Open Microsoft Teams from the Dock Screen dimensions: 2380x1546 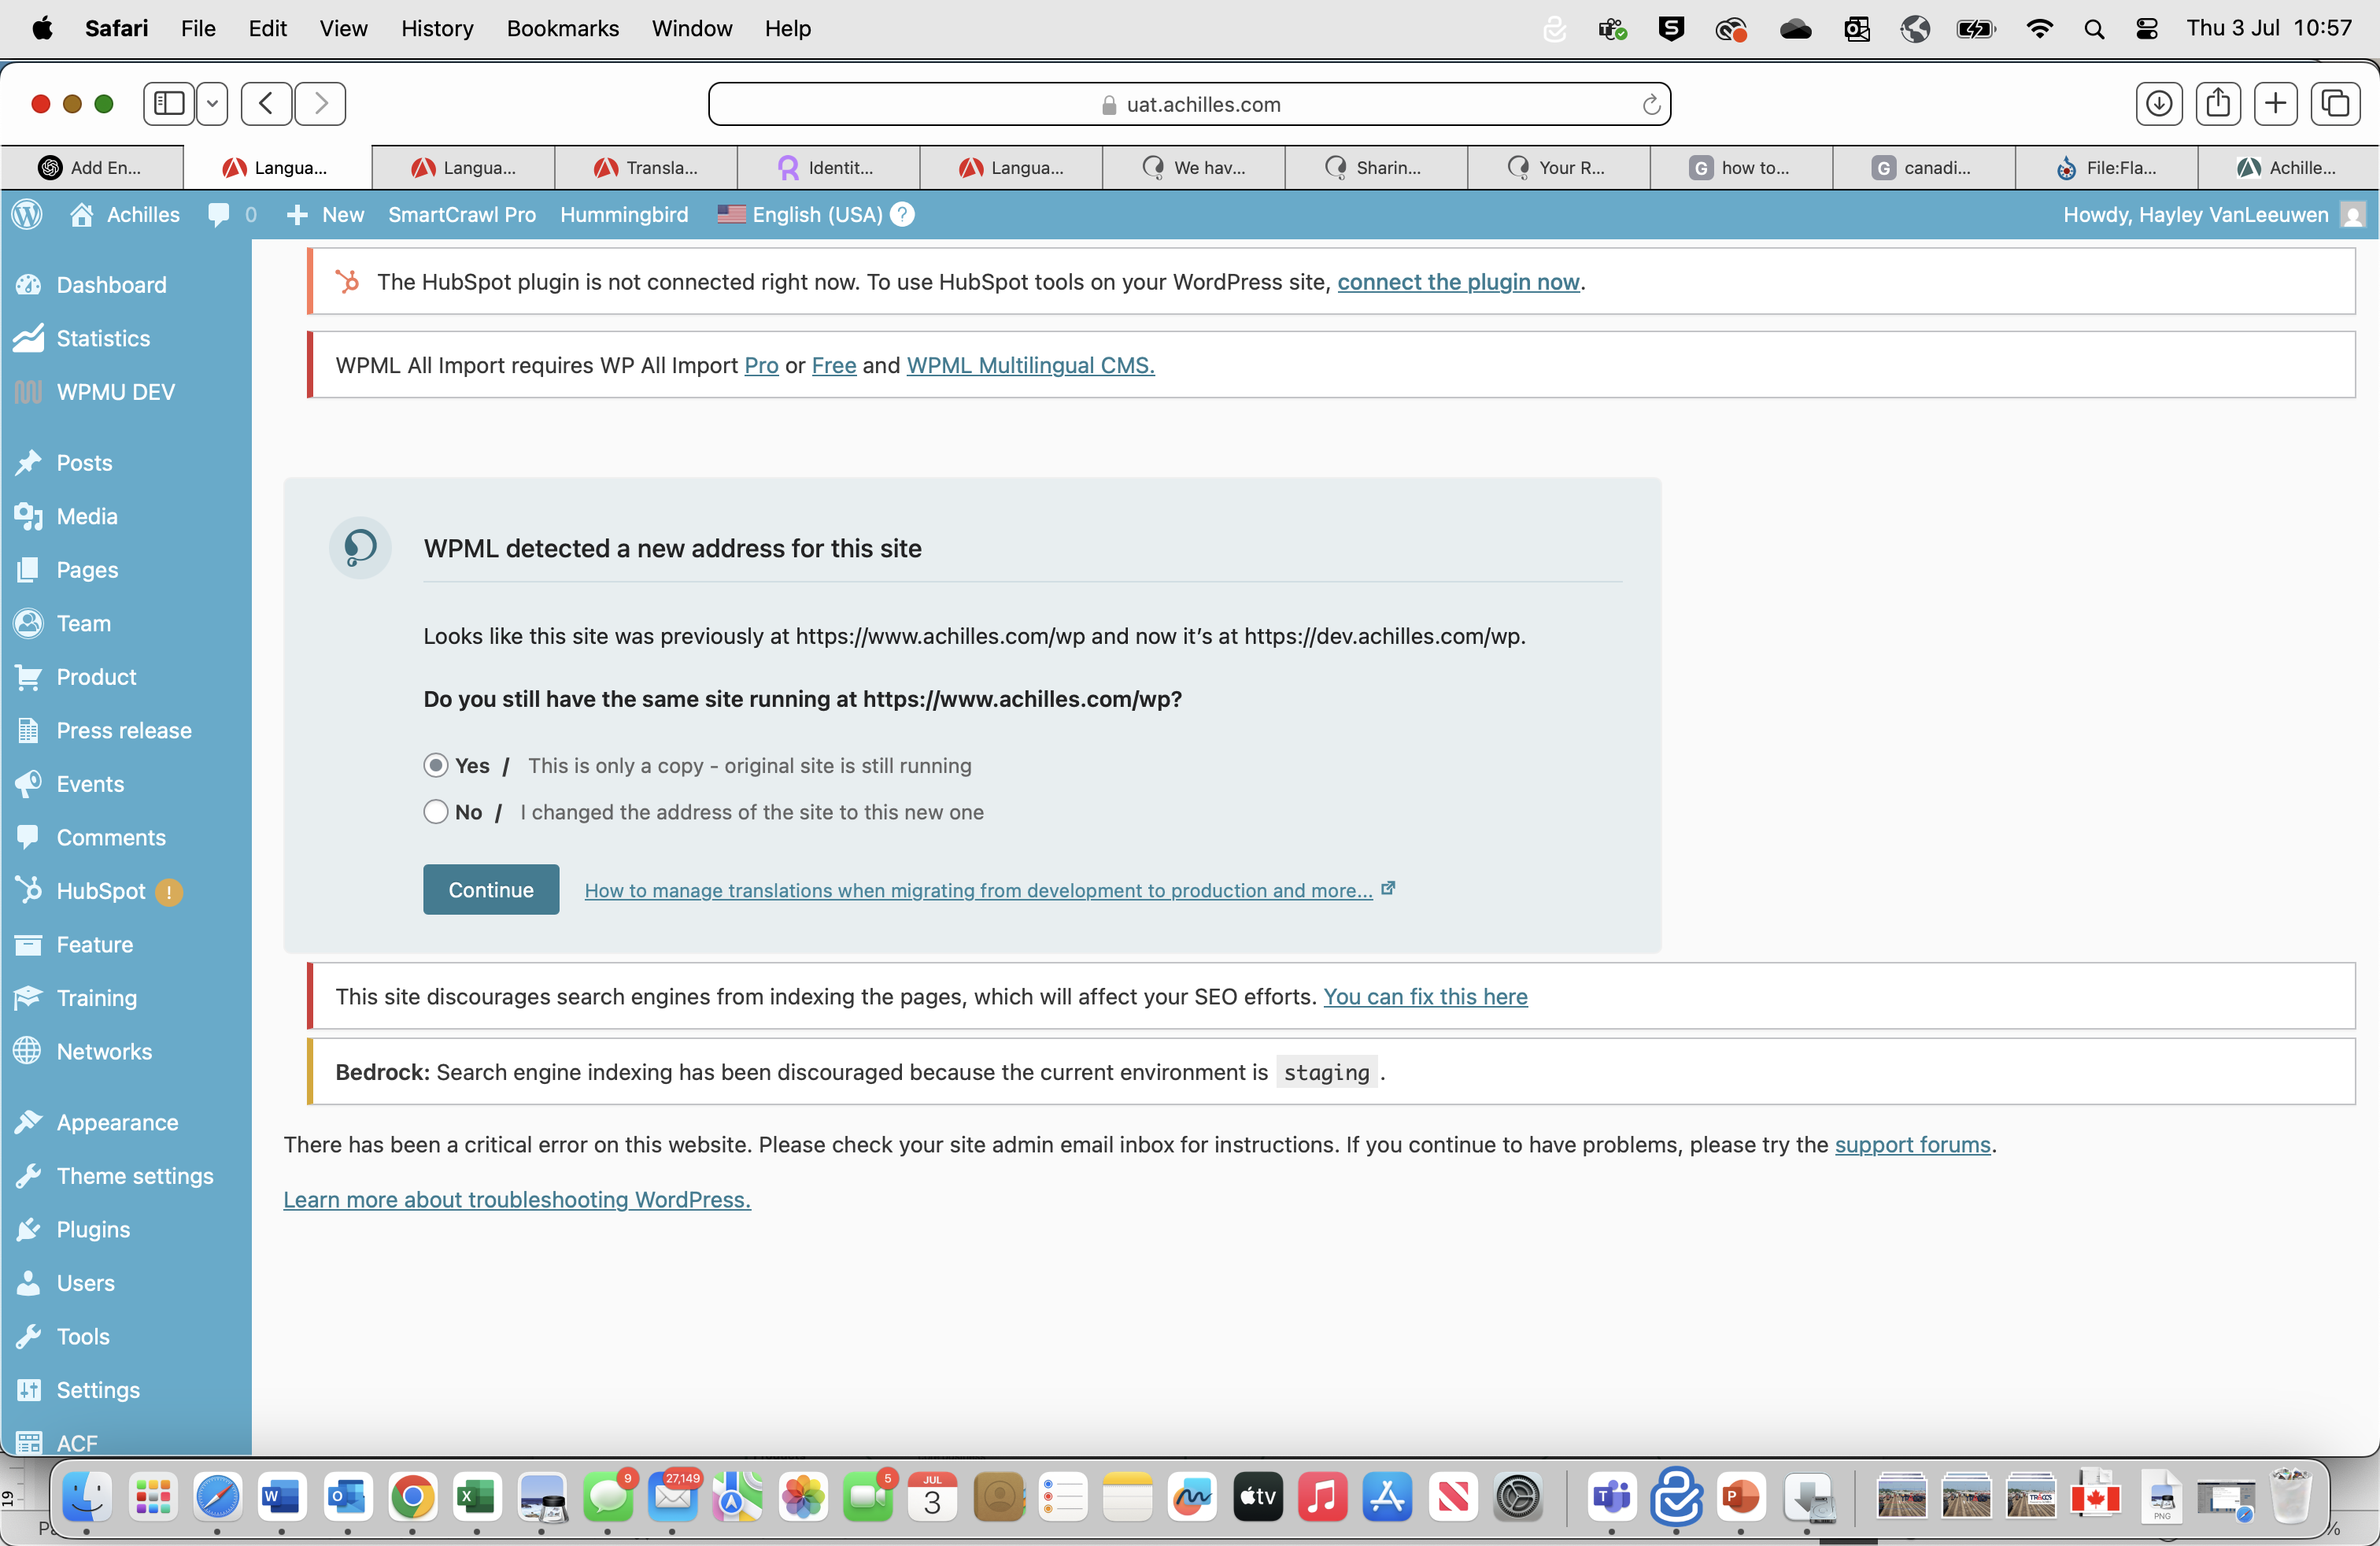point(1612,1497)
